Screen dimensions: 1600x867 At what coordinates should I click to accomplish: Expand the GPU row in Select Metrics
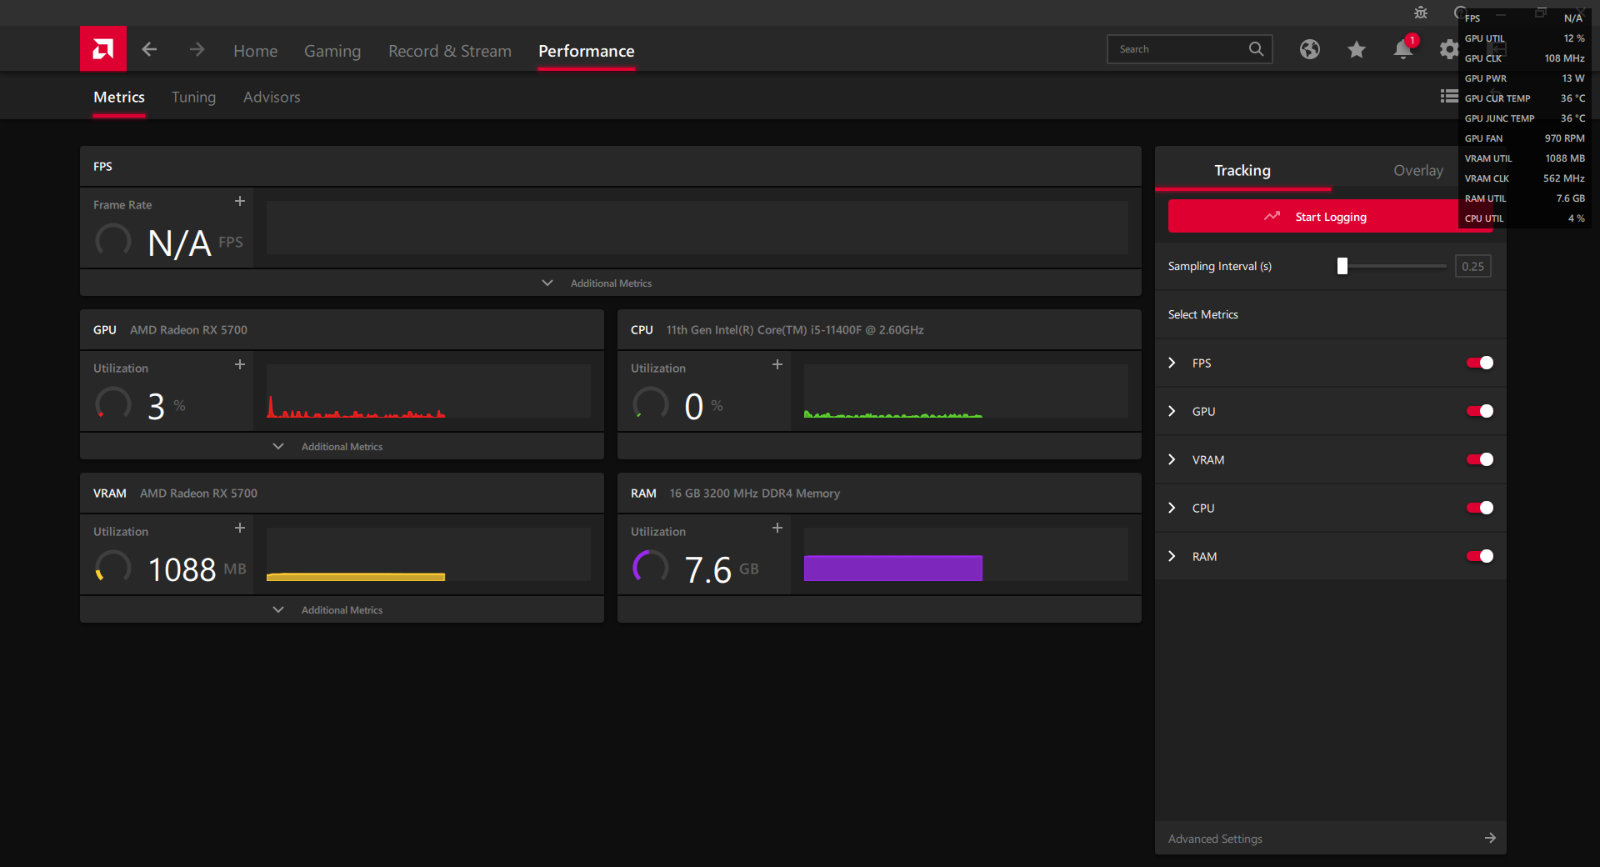(1172, 411)
